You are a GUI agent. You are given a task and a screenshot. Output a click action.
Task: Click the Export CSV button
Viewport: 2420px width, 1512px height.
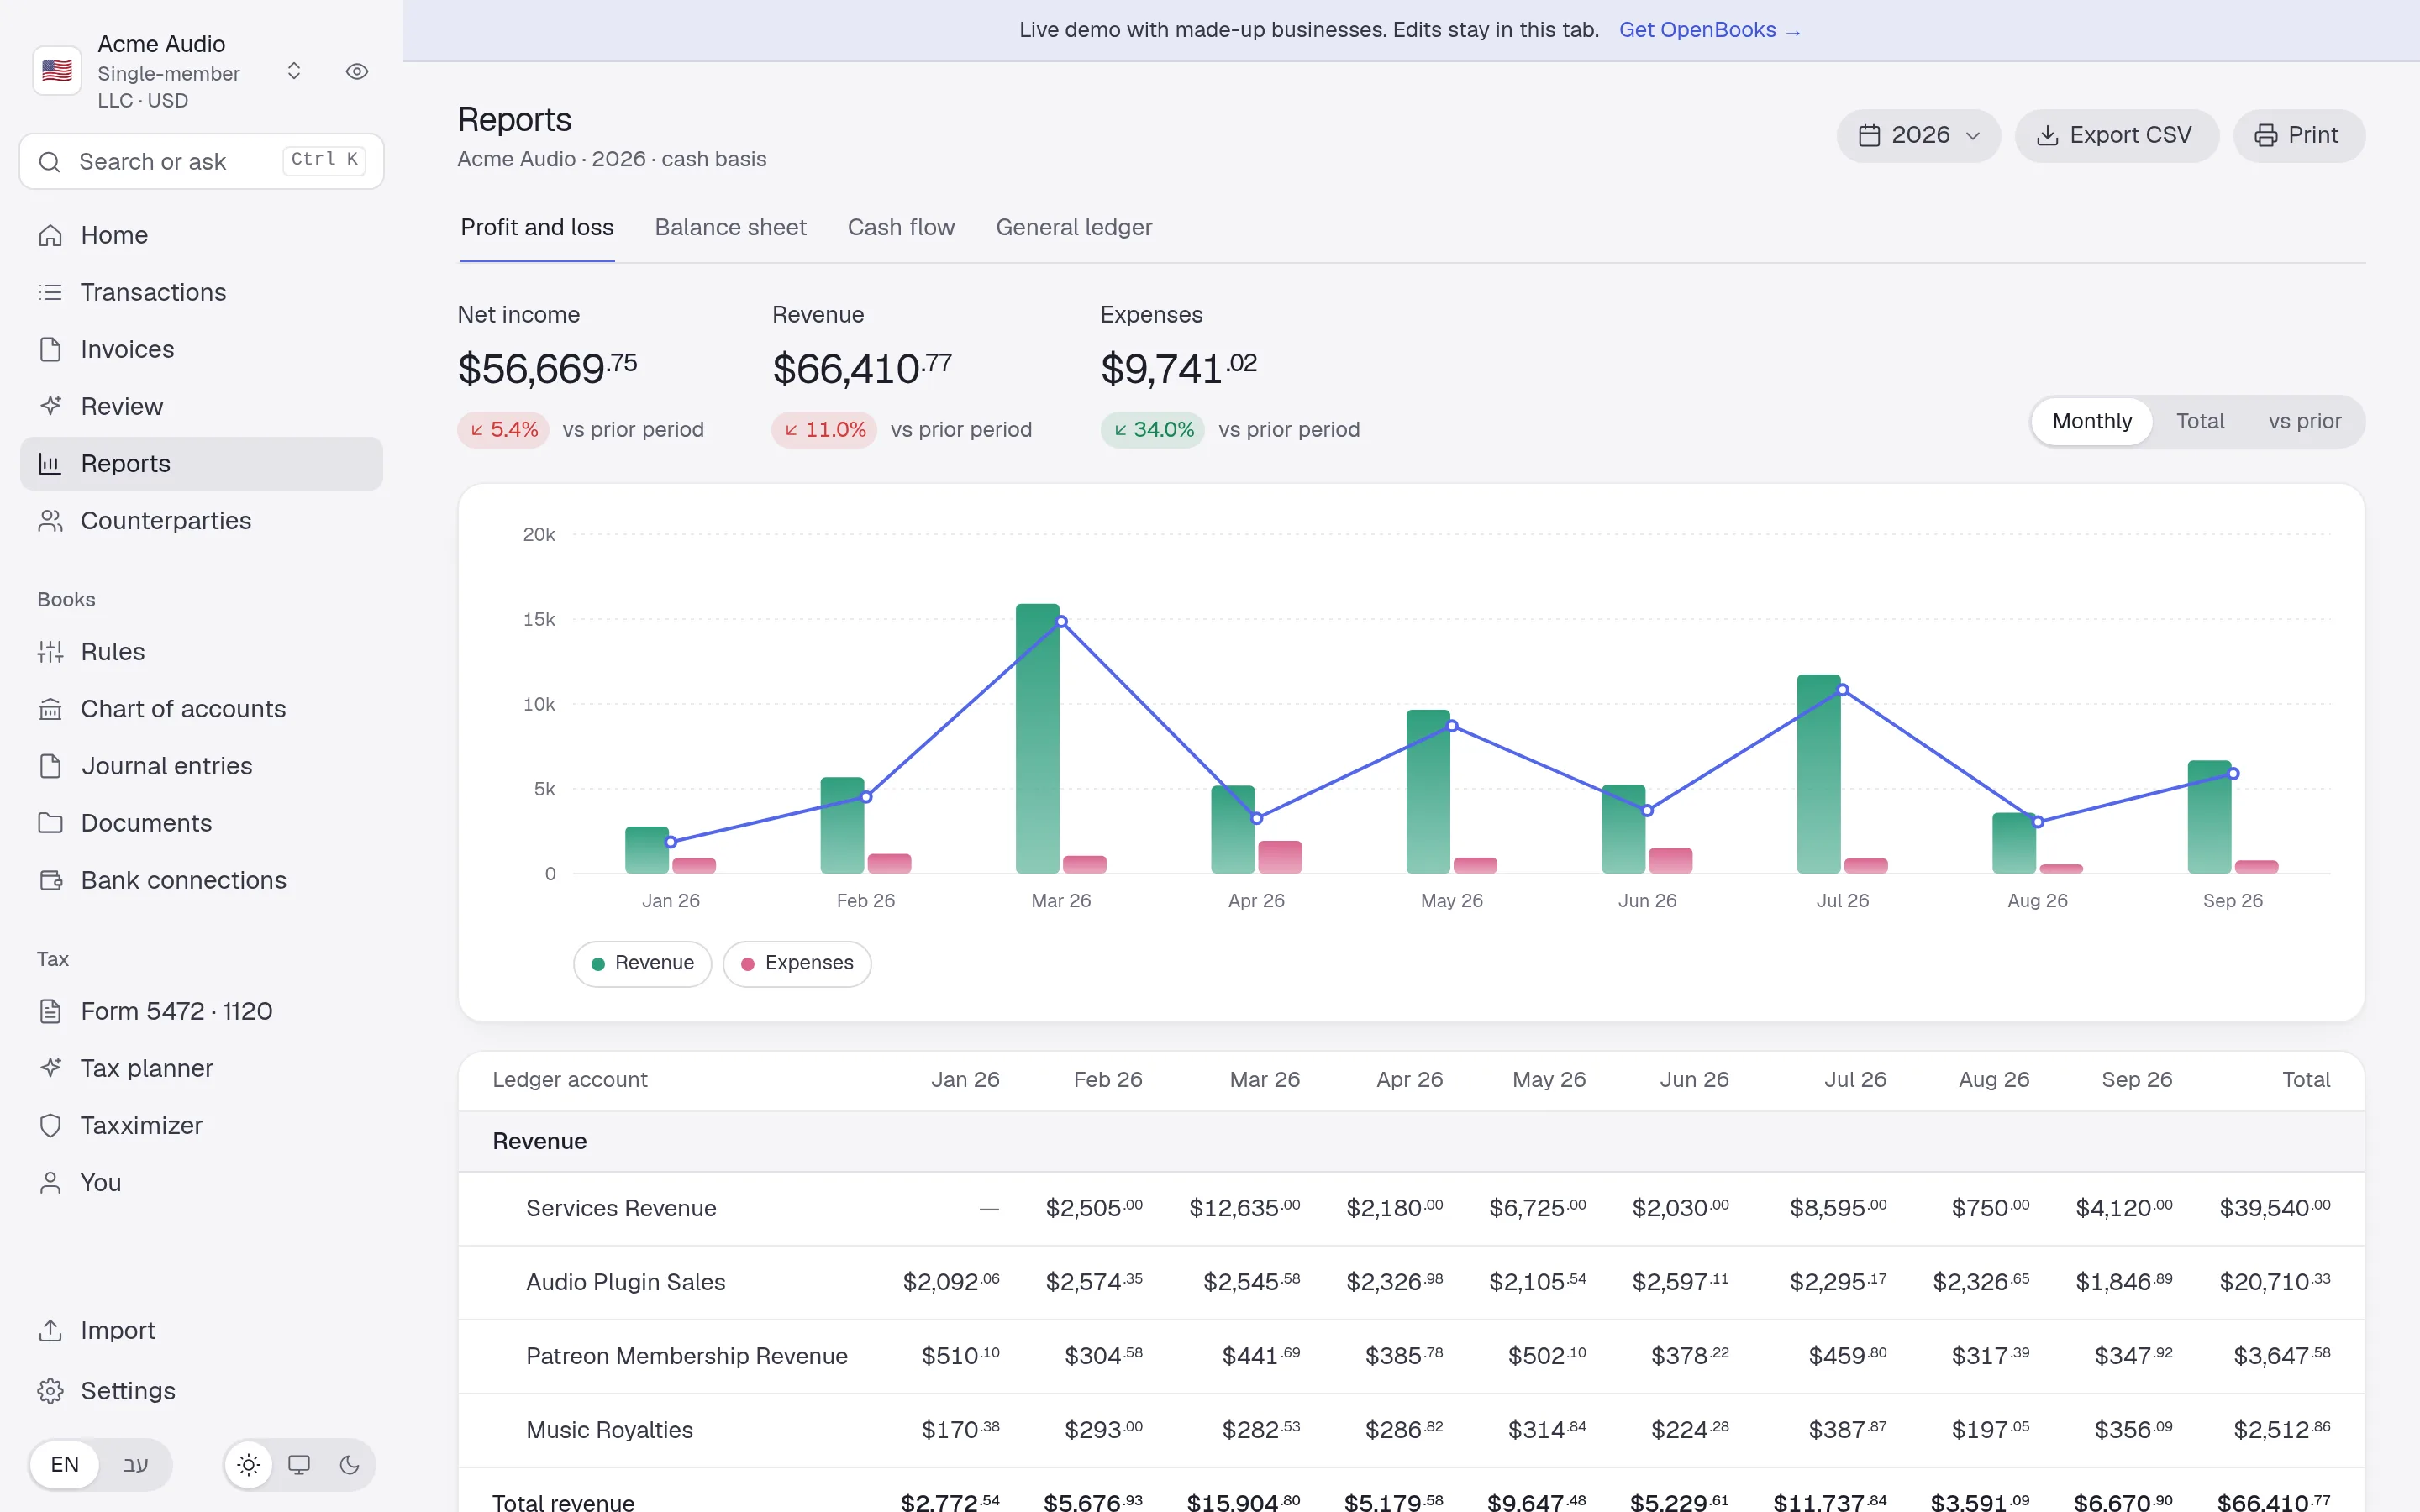2116,135
